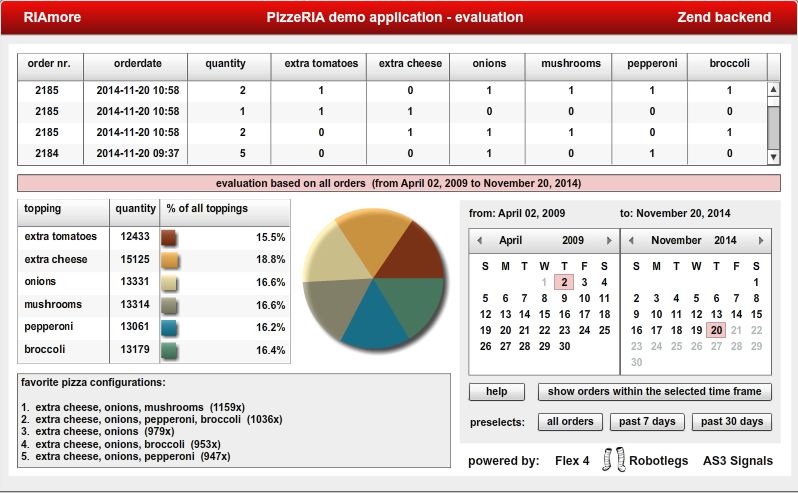798x493 pixels.
Task: Click the dark brown tomatoes pie slice
Action: pyautogui.click(x=415, y=254)
